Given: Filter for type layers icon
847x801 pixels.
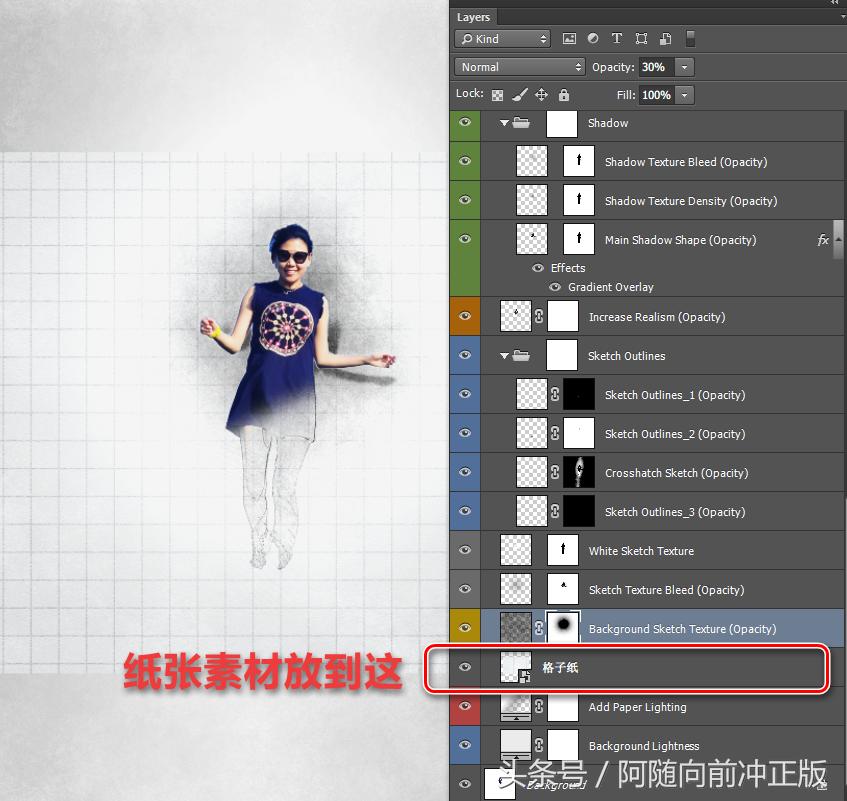Looking at the screenshot, I should tap(616, 39).
